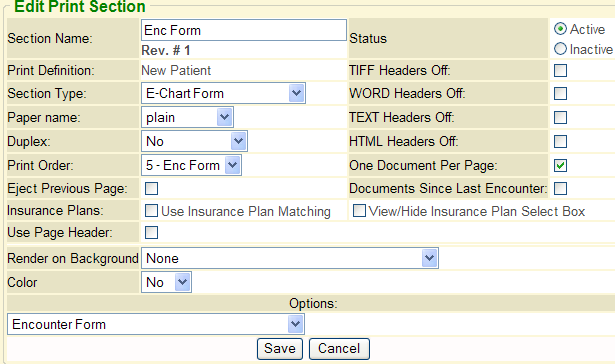Toggle View/Hide Insurance Plan Select Box

[x=359, y=211]
